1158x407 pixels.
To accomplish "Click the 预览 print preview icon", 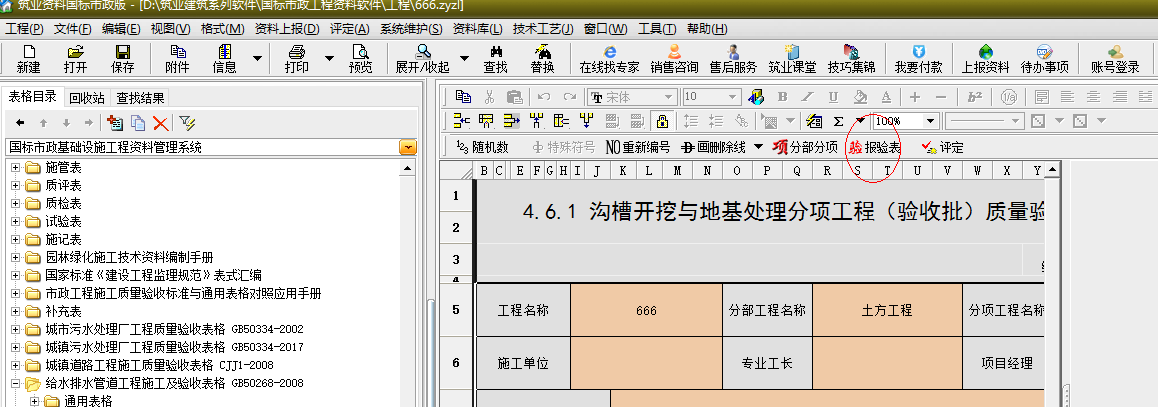I will pyautogui.click(x=360, y=58).
